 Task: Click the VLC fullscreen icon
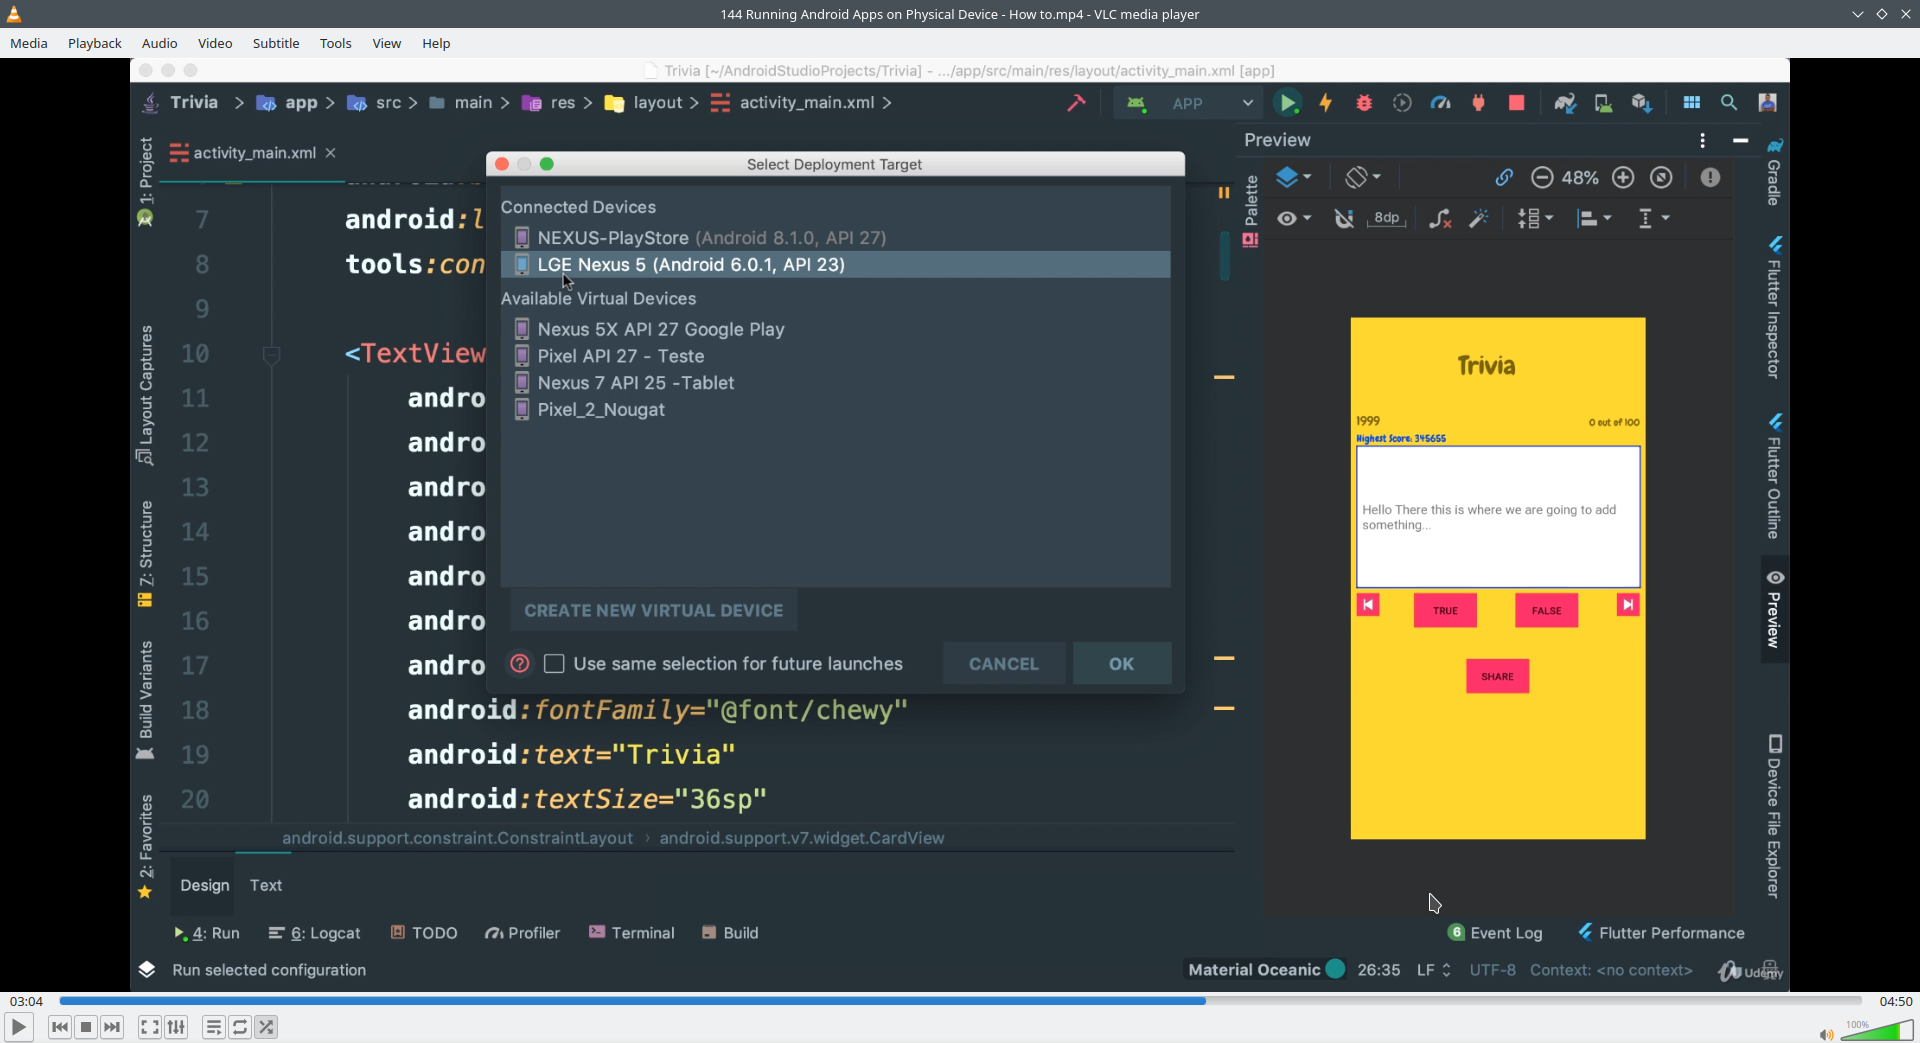(149, 1027)
